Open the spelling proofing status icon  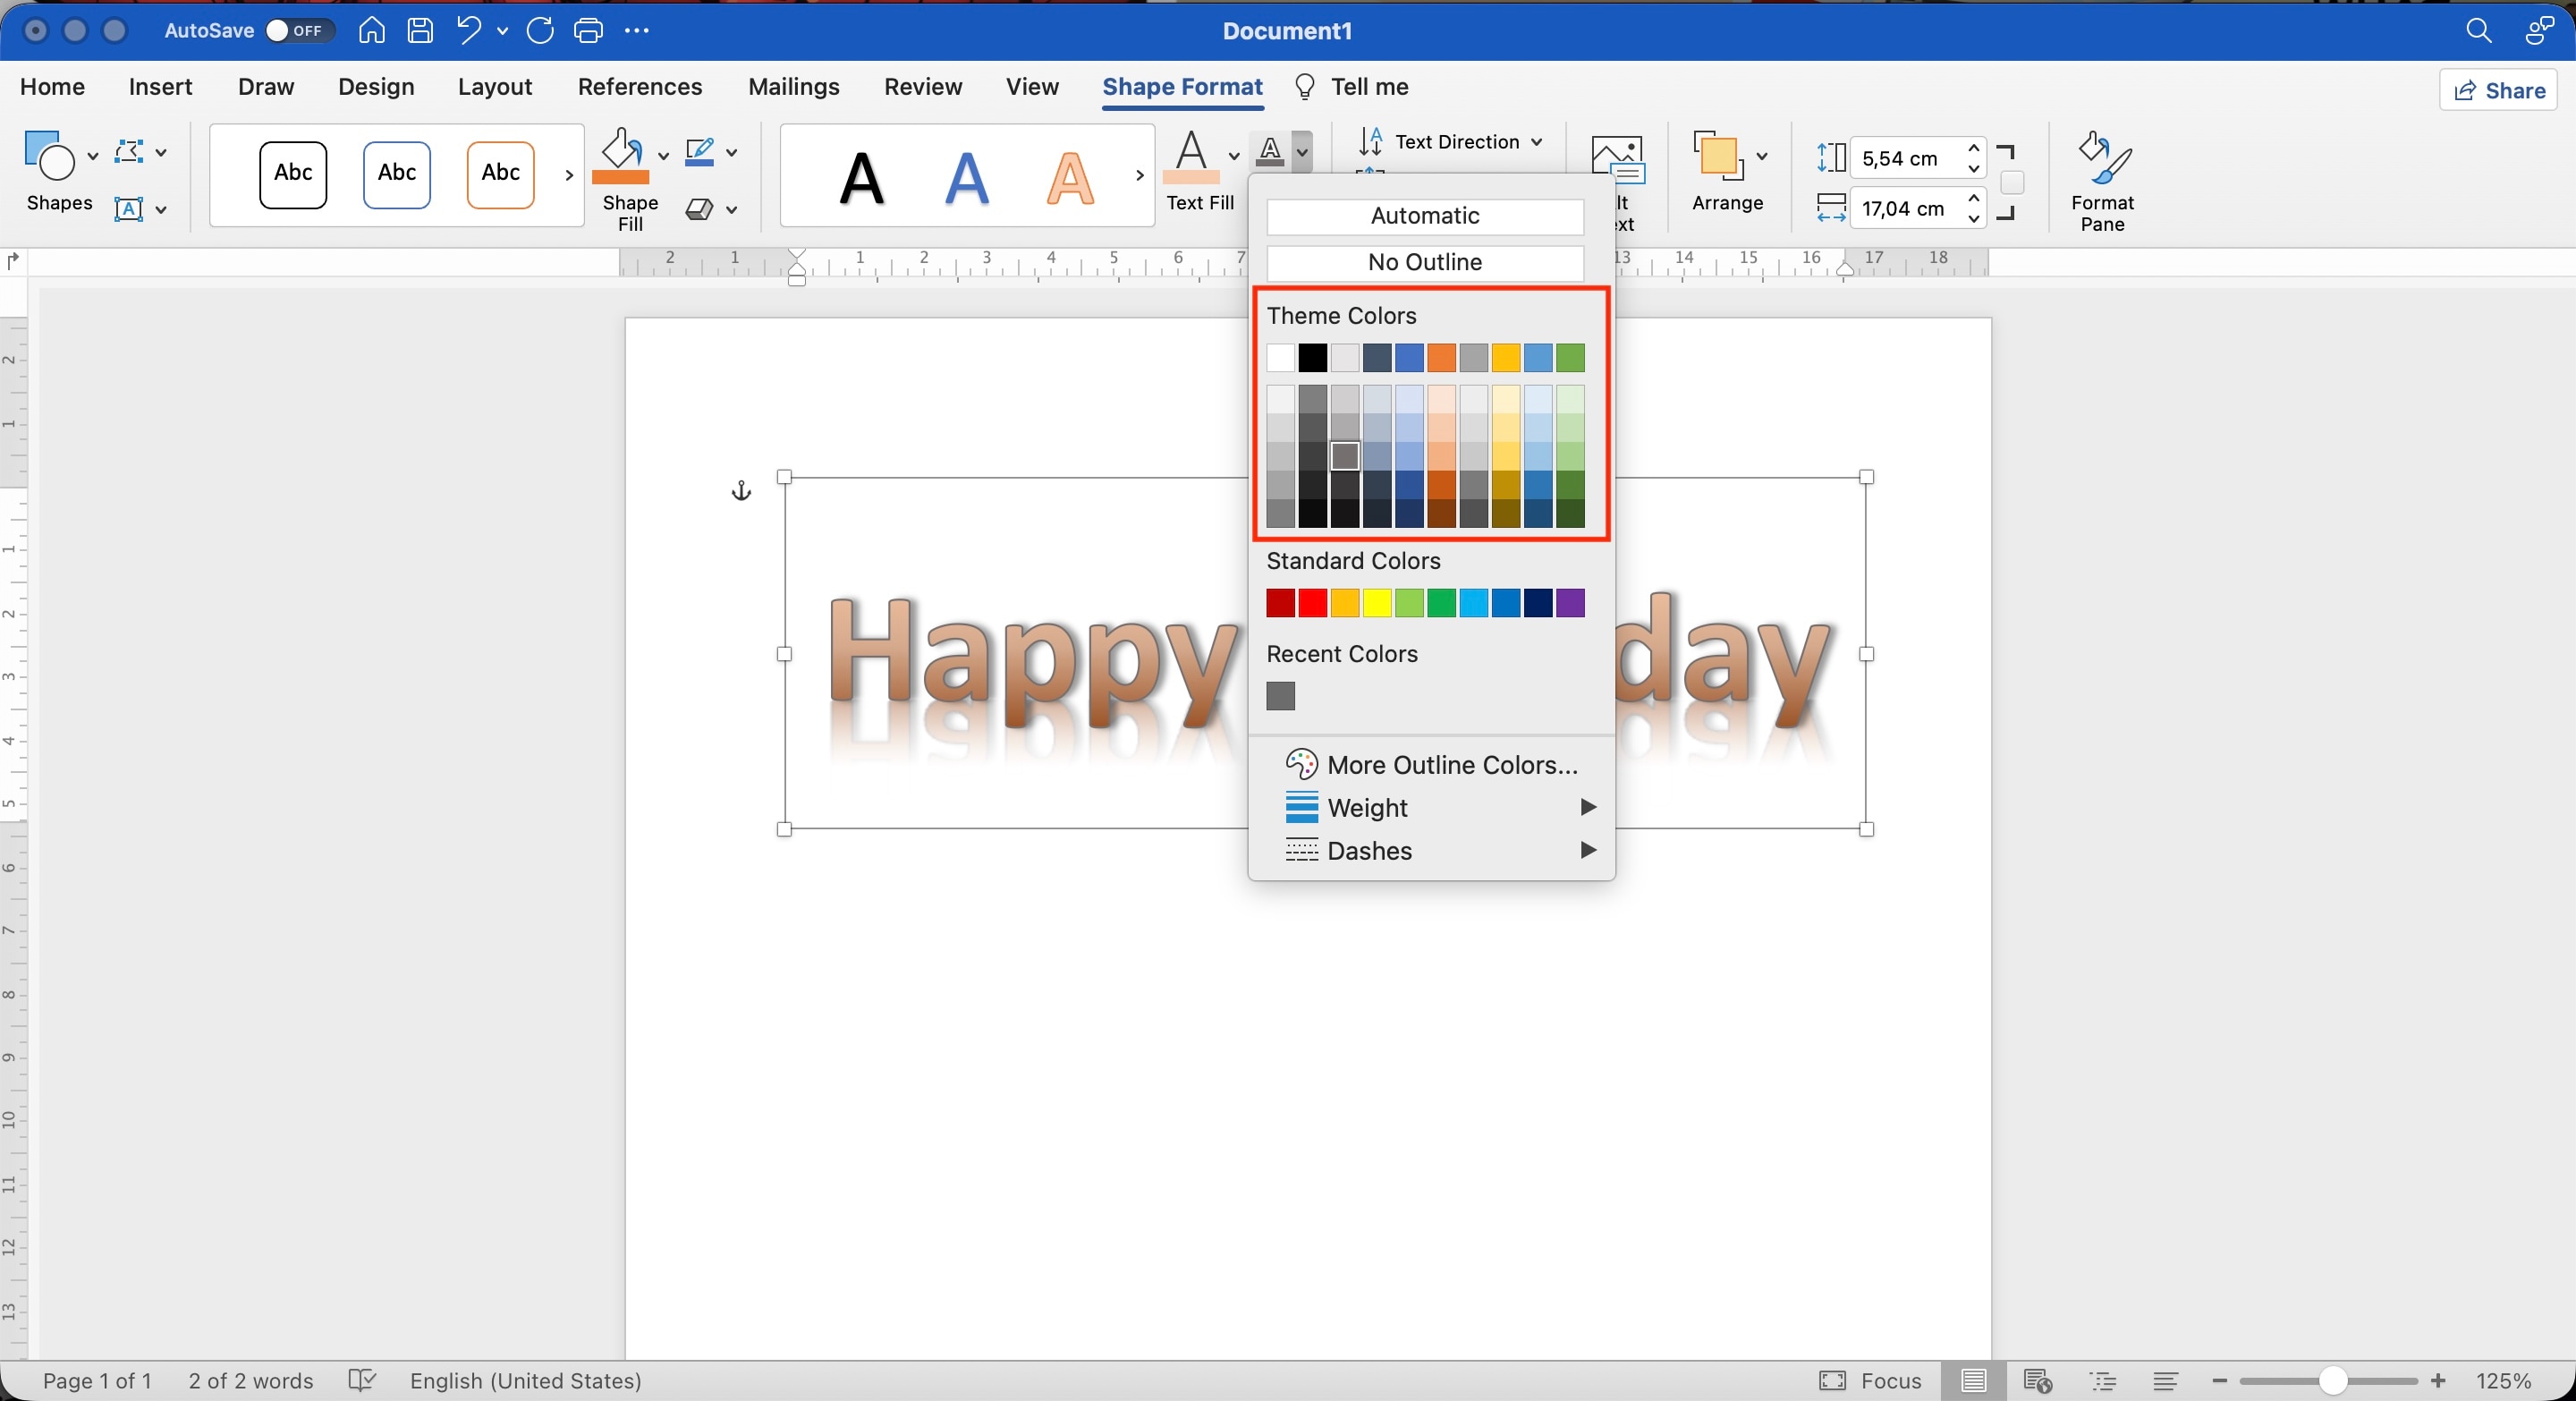[x=362, y=1381]
